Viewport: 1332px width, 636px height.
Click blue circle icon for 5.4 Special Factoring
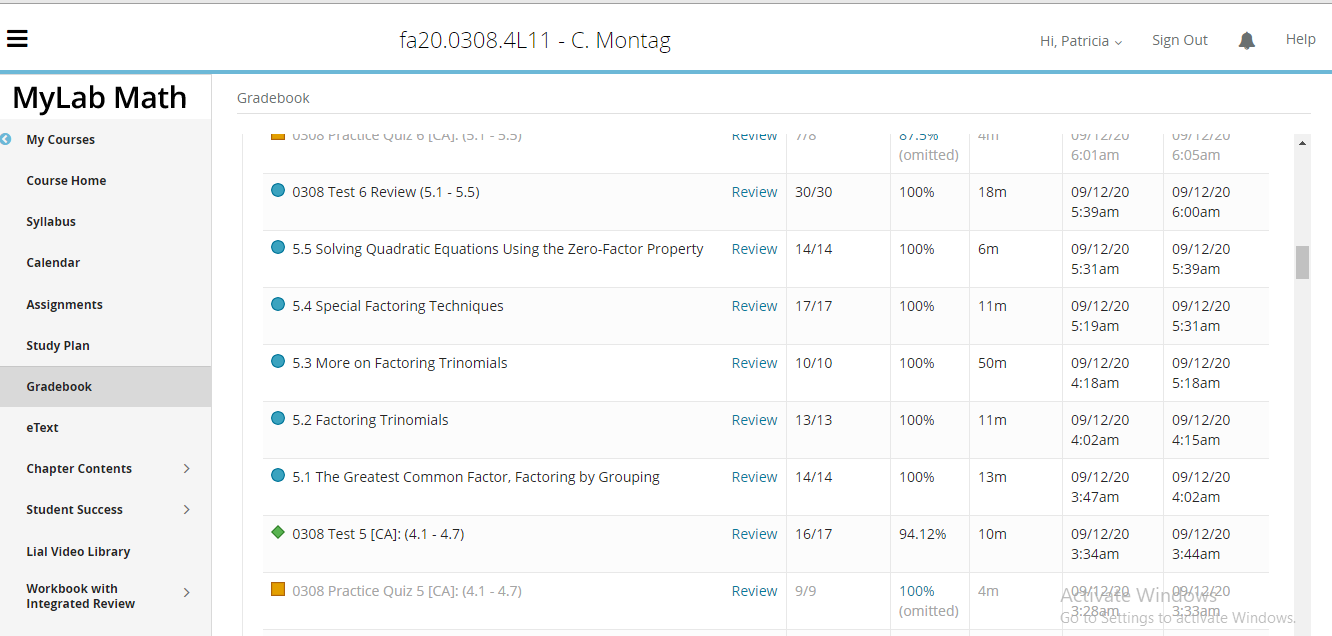[x=278, y=305]
